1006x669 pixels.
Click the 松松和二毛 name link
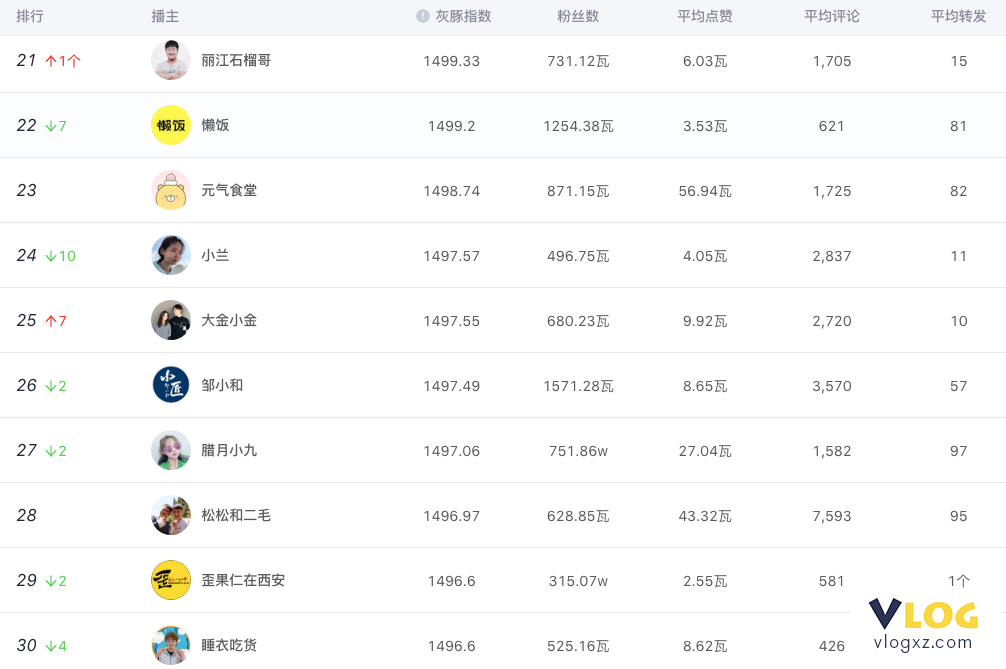tap(236, 515)
